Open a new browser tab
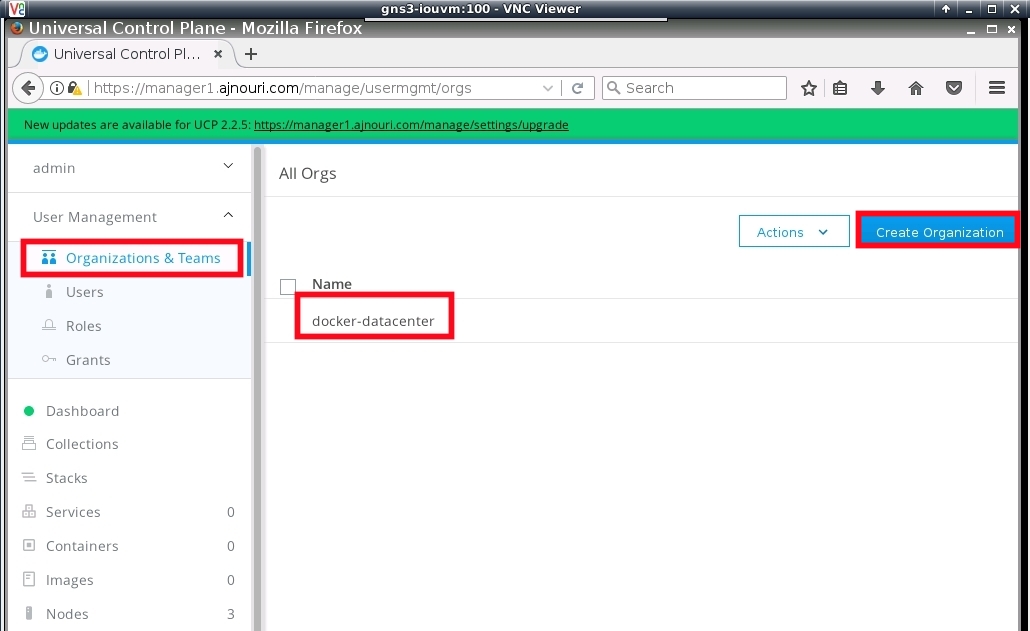The height and width of the screenshot is (631, 1030). 250,54
